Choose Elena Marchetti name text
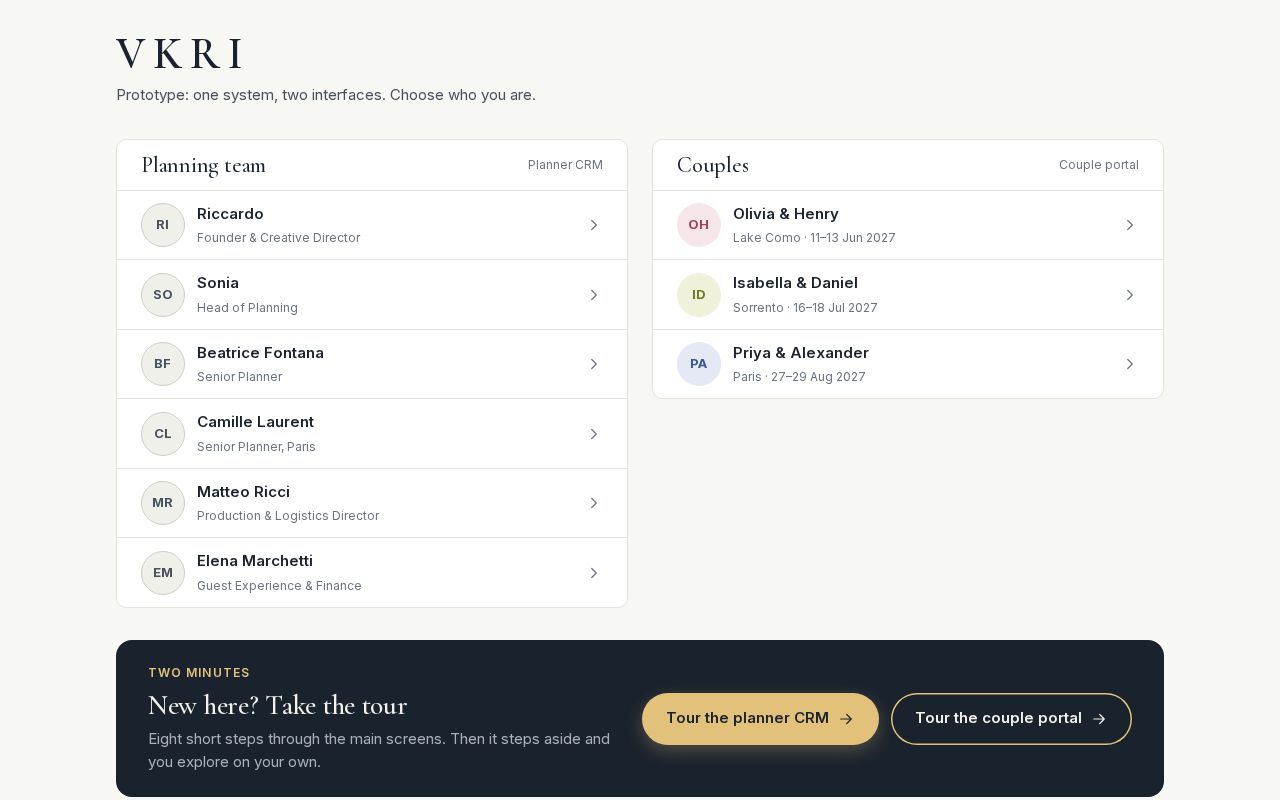This screenshot has height=800, width=1280. click(255, 561)
